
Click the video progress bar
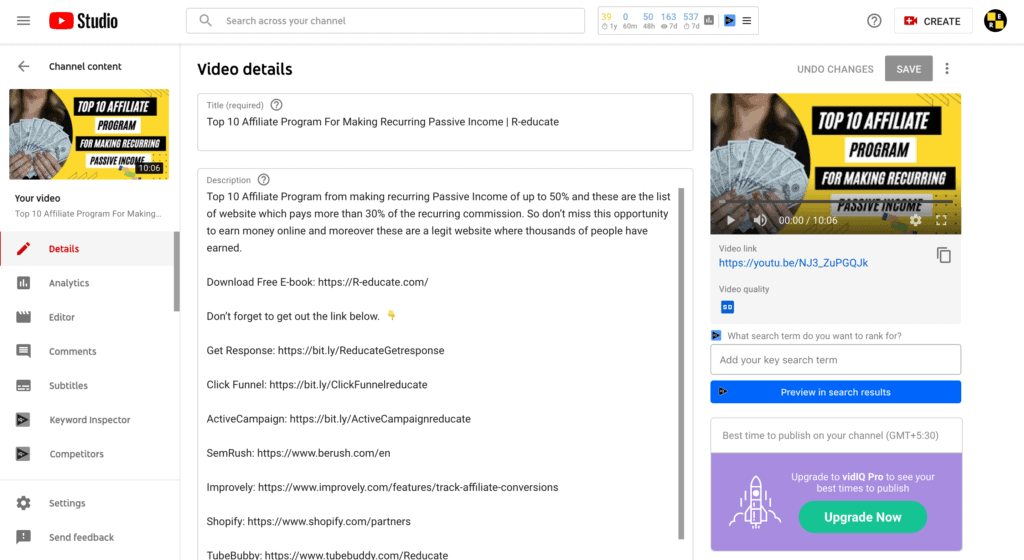pos(835,201)
